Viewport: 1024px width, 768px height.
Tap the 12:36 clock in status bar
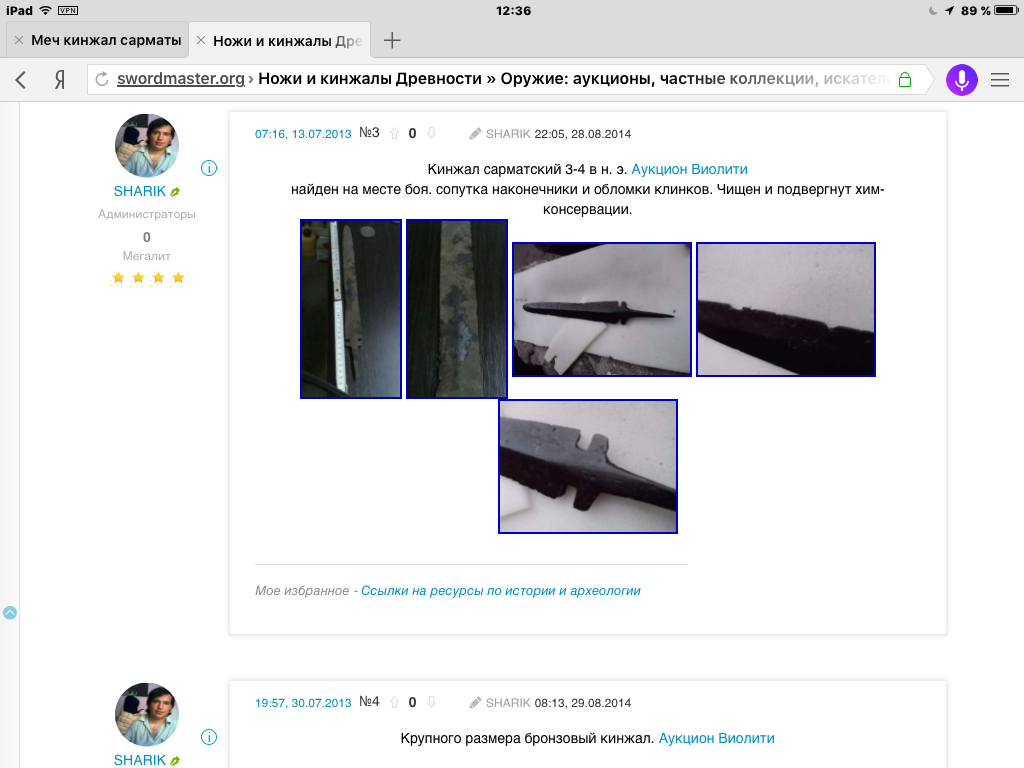[513, 10]
